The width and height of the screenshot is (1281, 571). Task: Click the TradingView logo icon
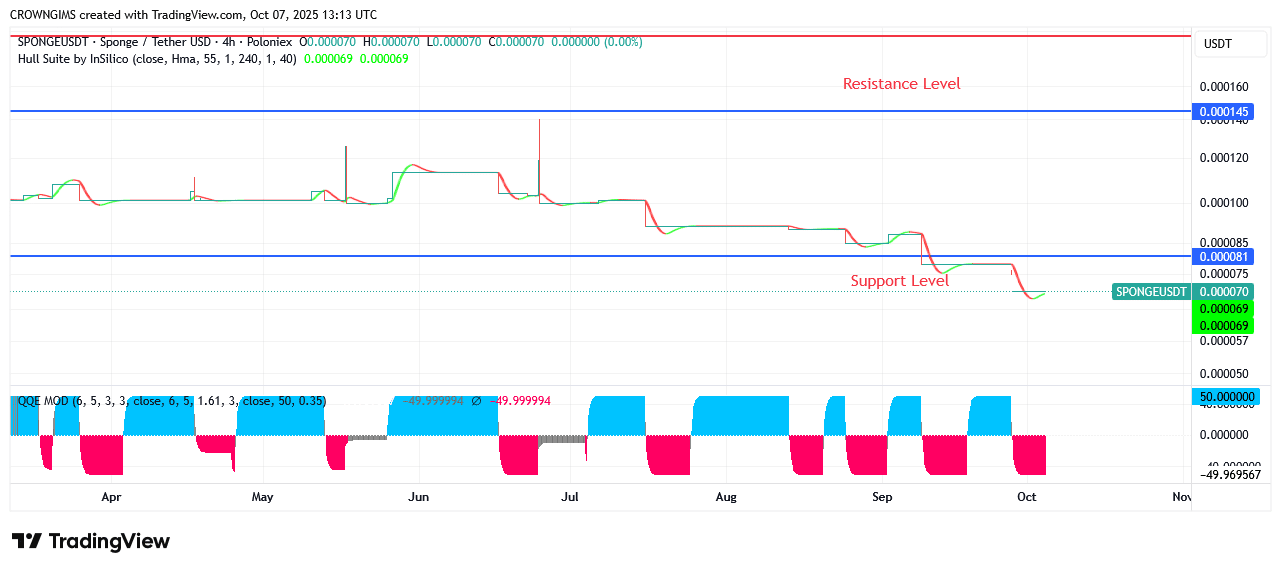tap(27, 541)
